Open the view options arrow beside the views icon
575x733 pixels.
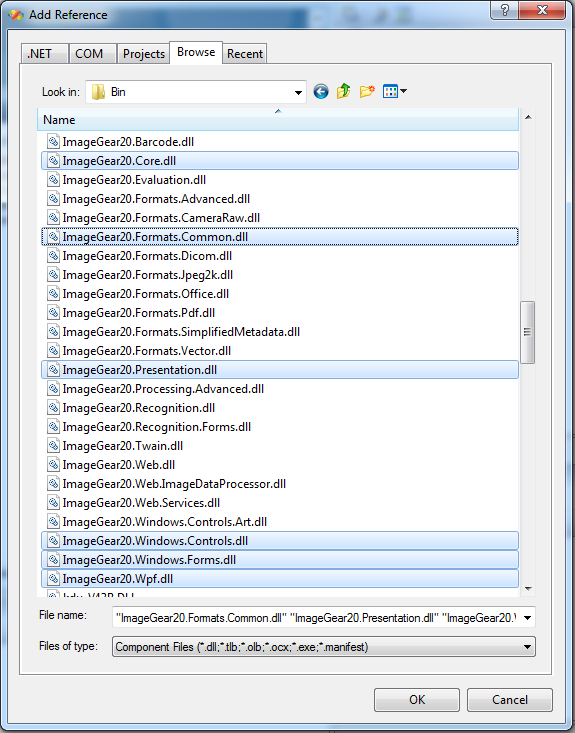(403, 91)
